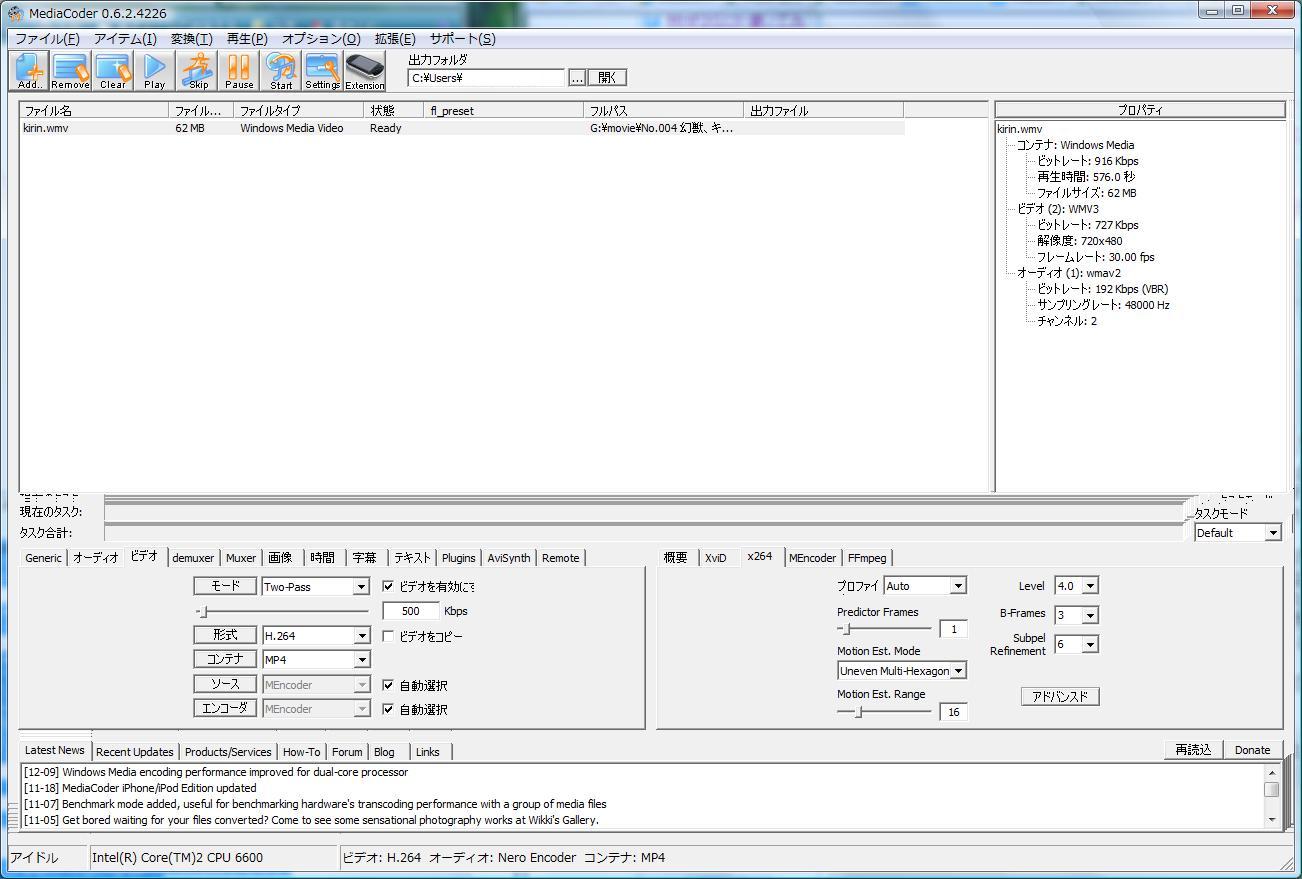Switch to the x264 settings tab
The image size is (1302, 879).
click(760, 557)
